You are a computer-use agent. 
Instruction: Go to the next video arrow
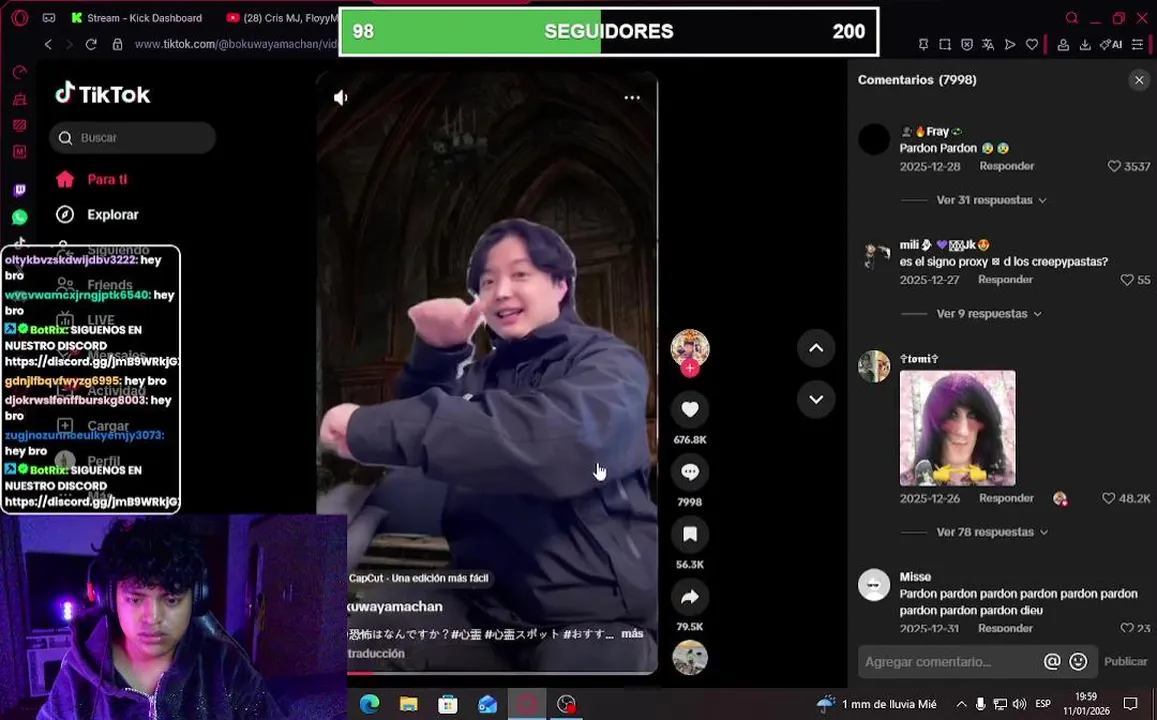[816, 399]
